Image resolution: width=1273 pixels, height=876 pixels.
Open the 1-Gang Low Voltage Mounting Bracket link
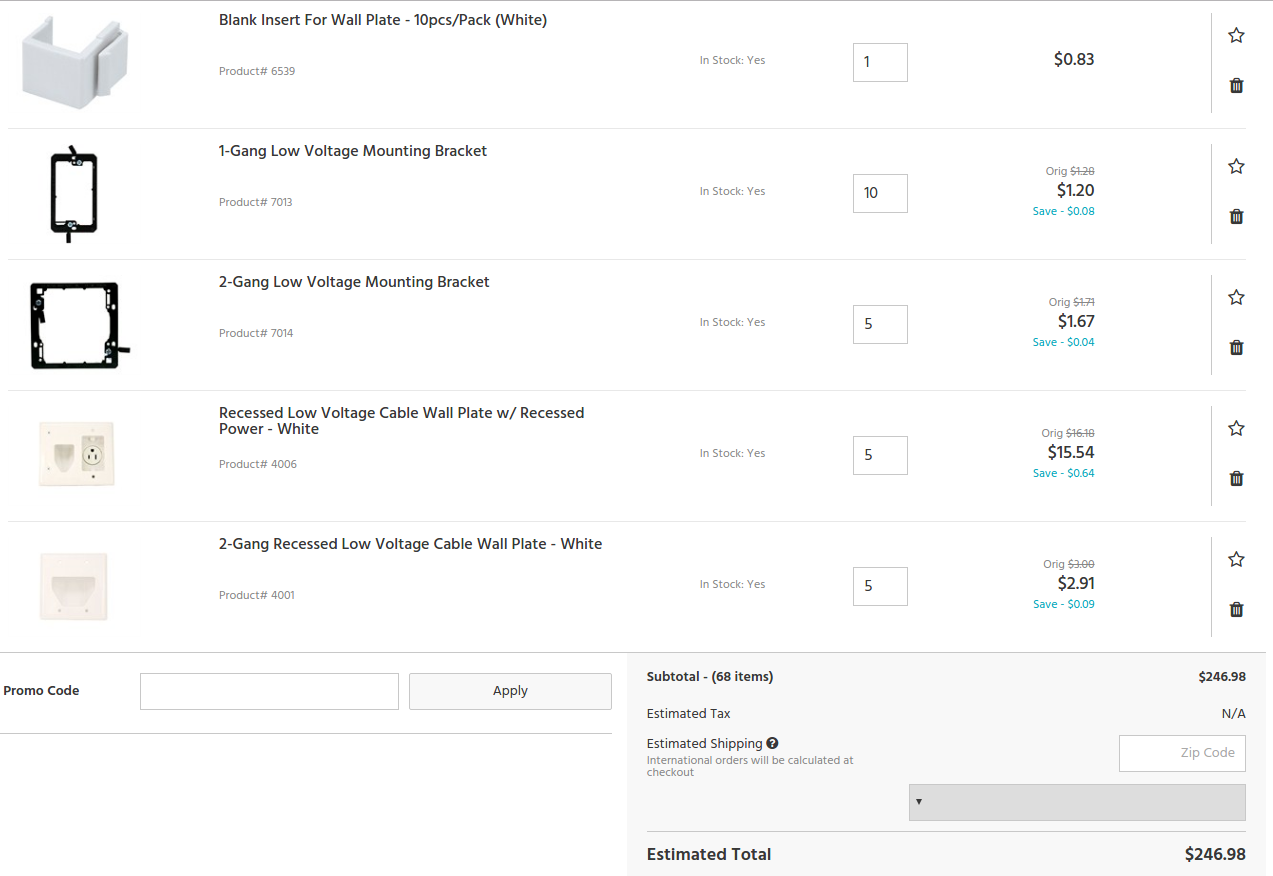click(353, 151)
